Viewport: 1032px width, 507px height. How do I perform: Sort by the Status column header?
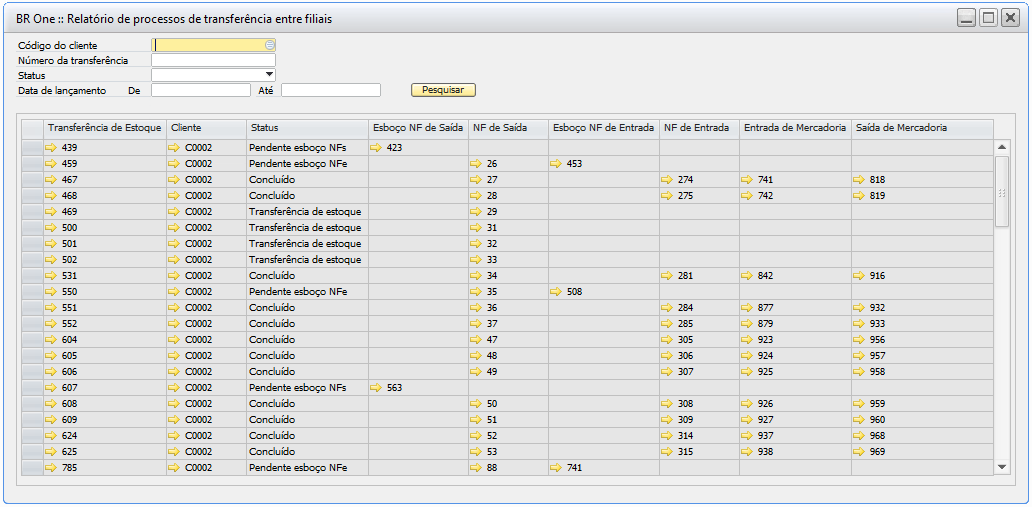coord(307,128)
